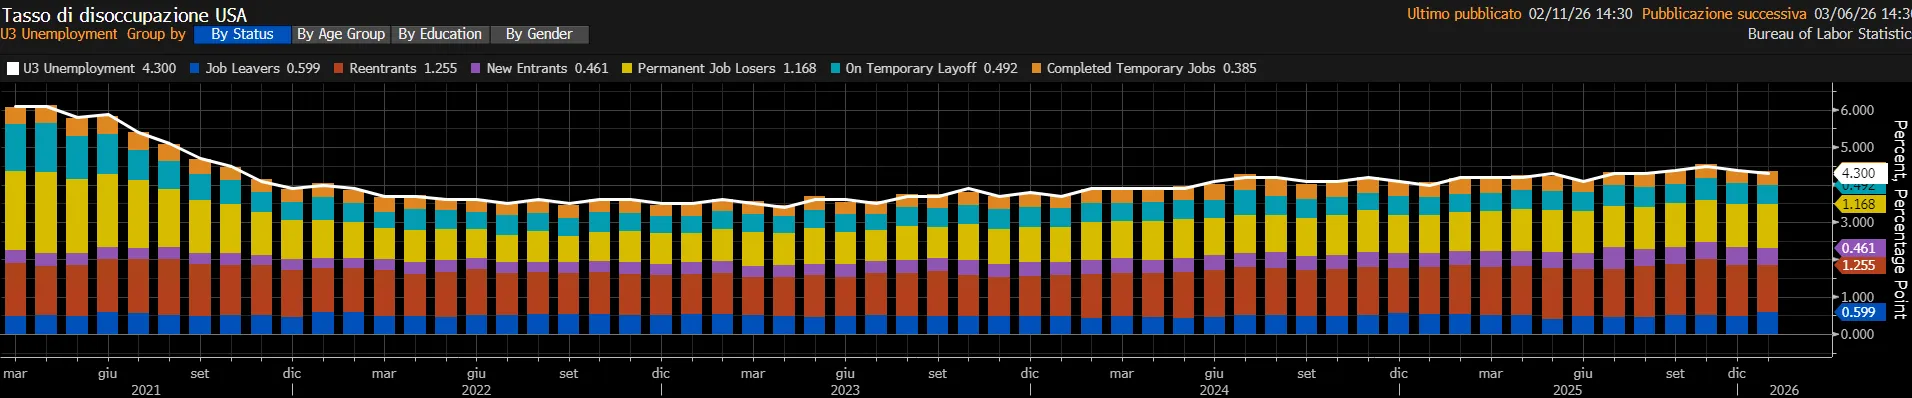Click the orange Completed Temporary Jobs swatch
Viewport: 1912px width, 398px height.
click(x=1036, y=68)
